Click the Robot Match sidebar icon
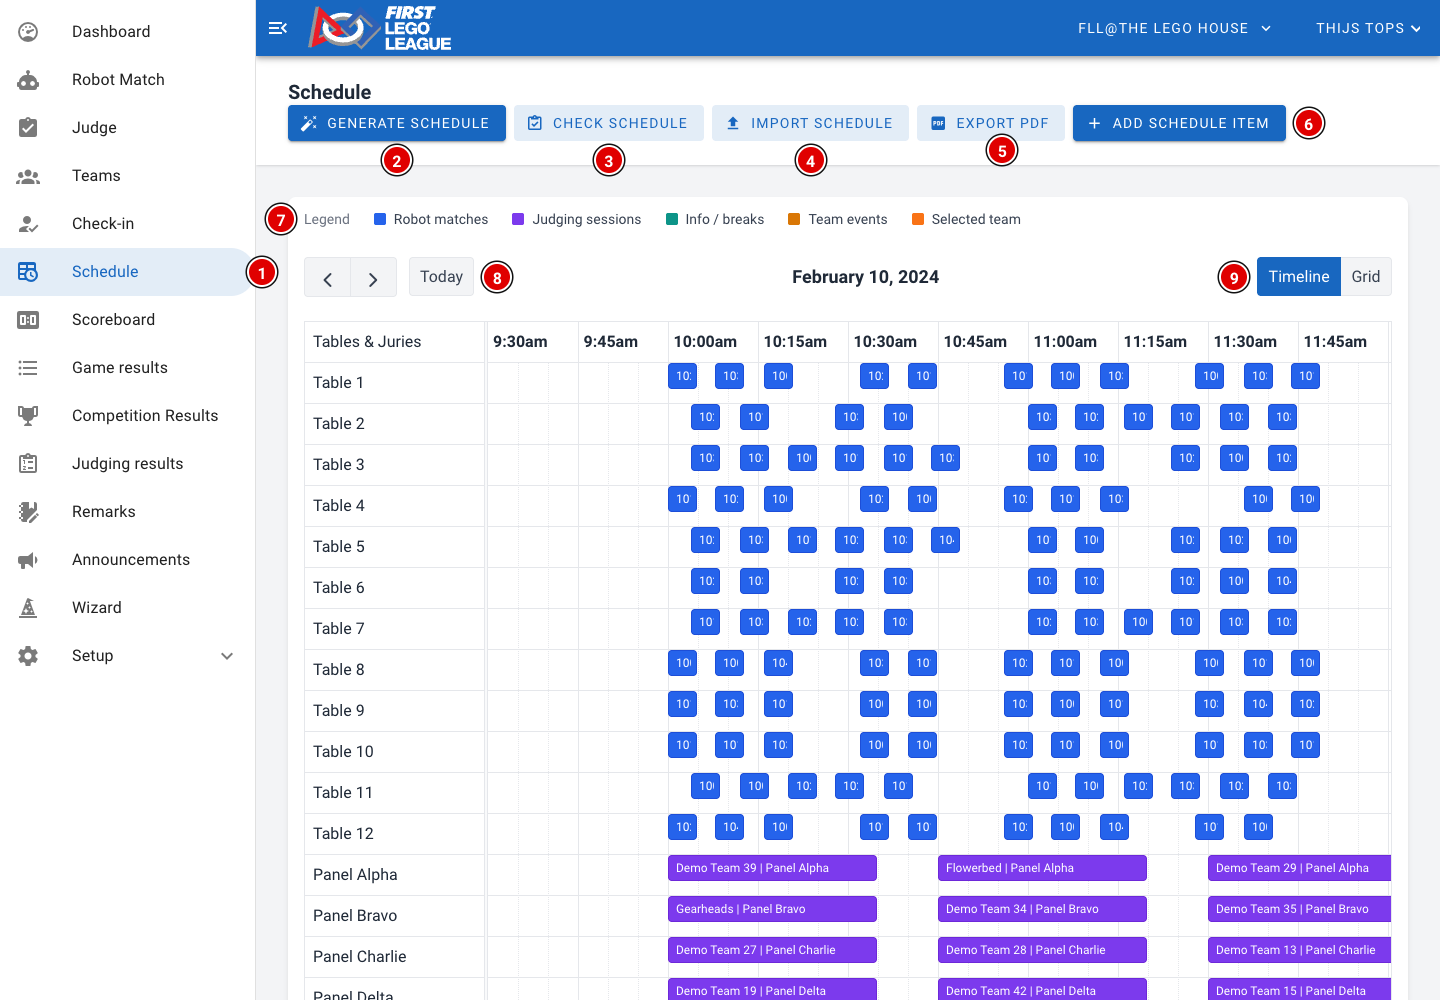Screen dimensions: 1440x1000 point(28,80)
